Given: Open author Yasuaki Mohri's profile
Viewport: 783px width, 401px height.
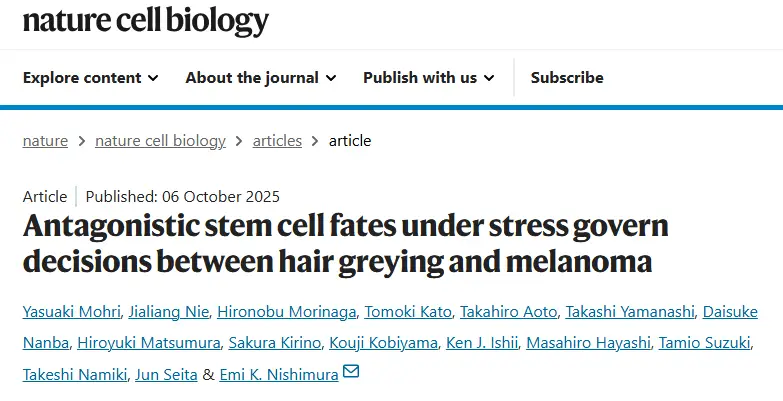Looking at the screenshot, I should pos(73,313).
